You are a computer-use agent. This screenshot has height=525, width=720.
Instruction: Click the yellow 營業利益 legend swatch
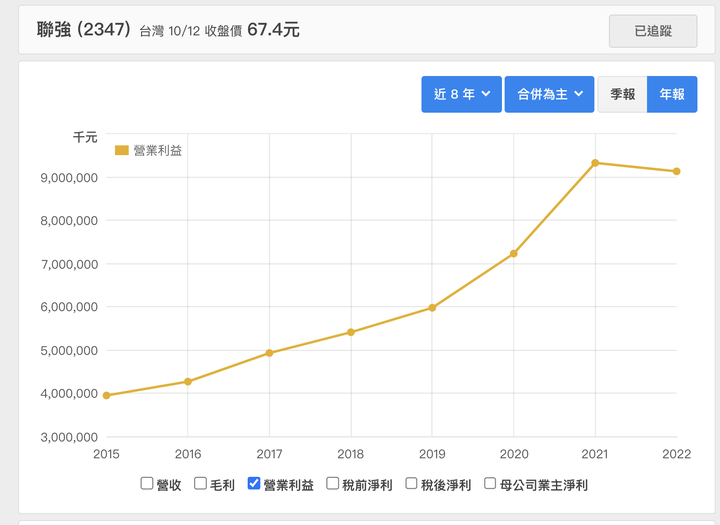121,150
